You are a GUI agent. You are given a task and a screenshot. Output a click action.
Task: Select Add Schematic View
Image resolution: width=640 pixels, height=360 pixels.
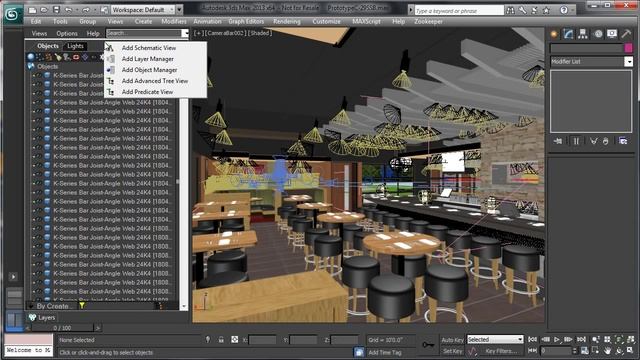[149, 48]
